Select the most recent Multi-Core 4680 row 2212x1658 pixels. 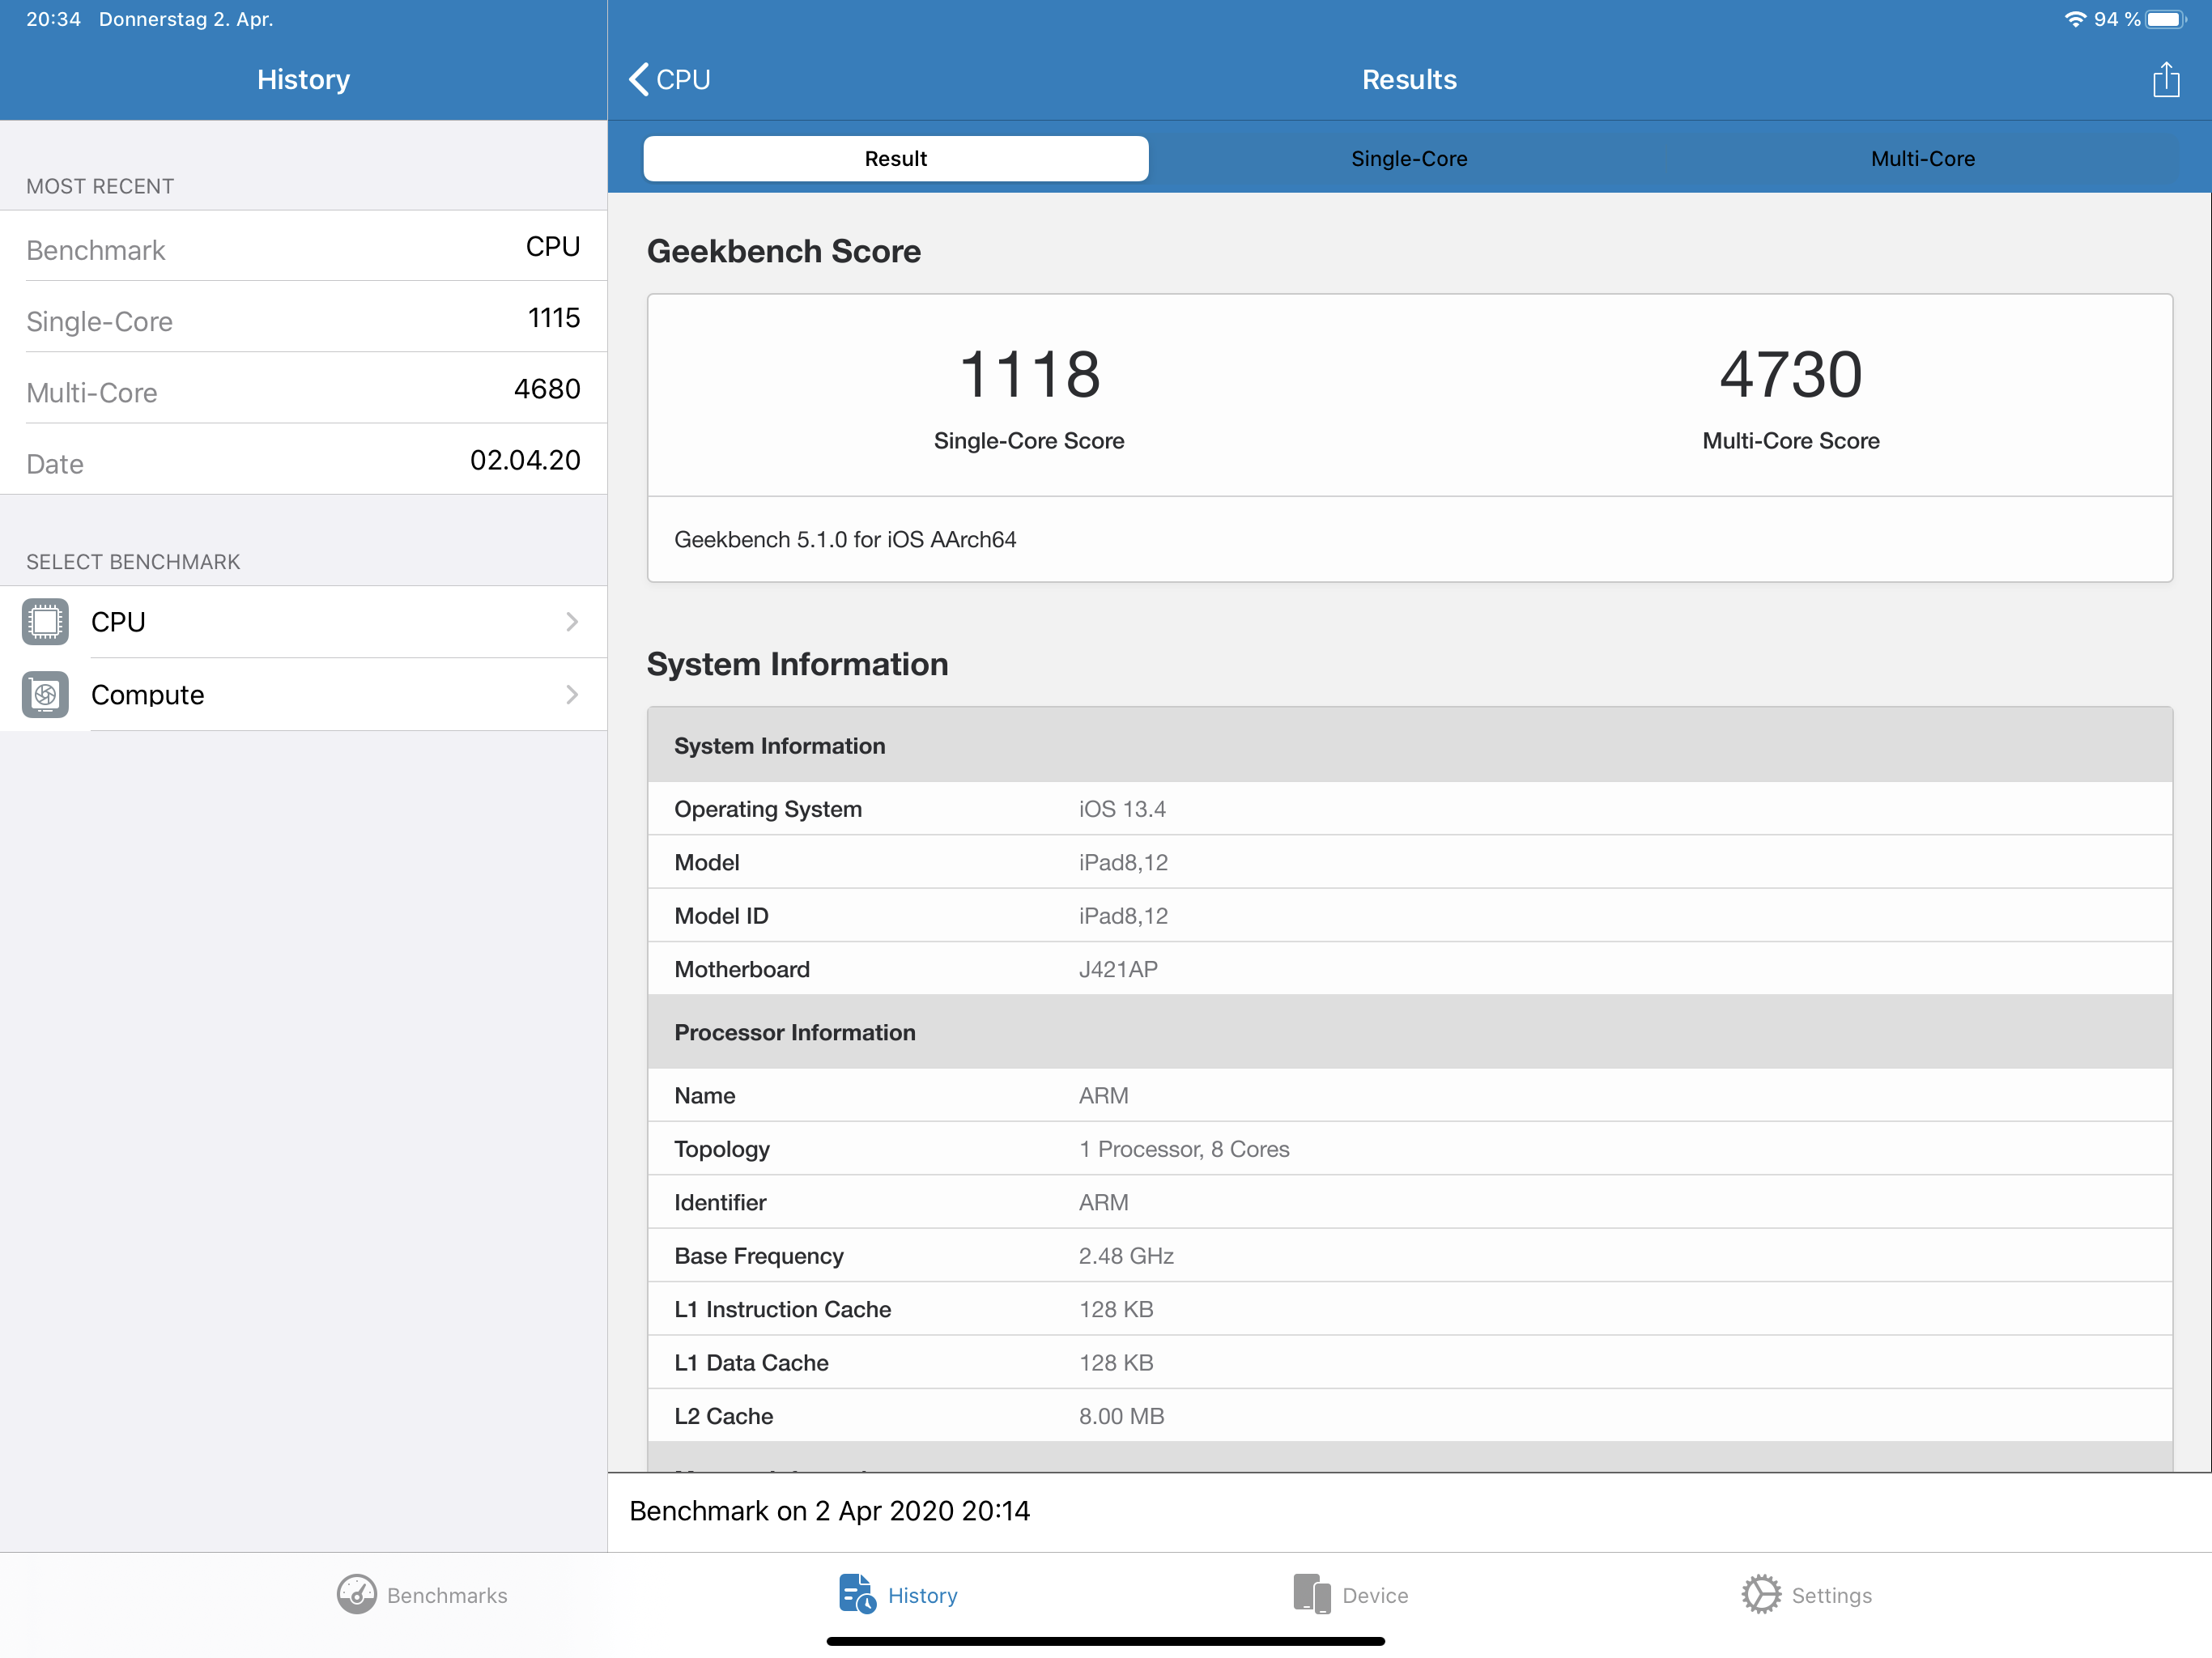coord(303,391)
